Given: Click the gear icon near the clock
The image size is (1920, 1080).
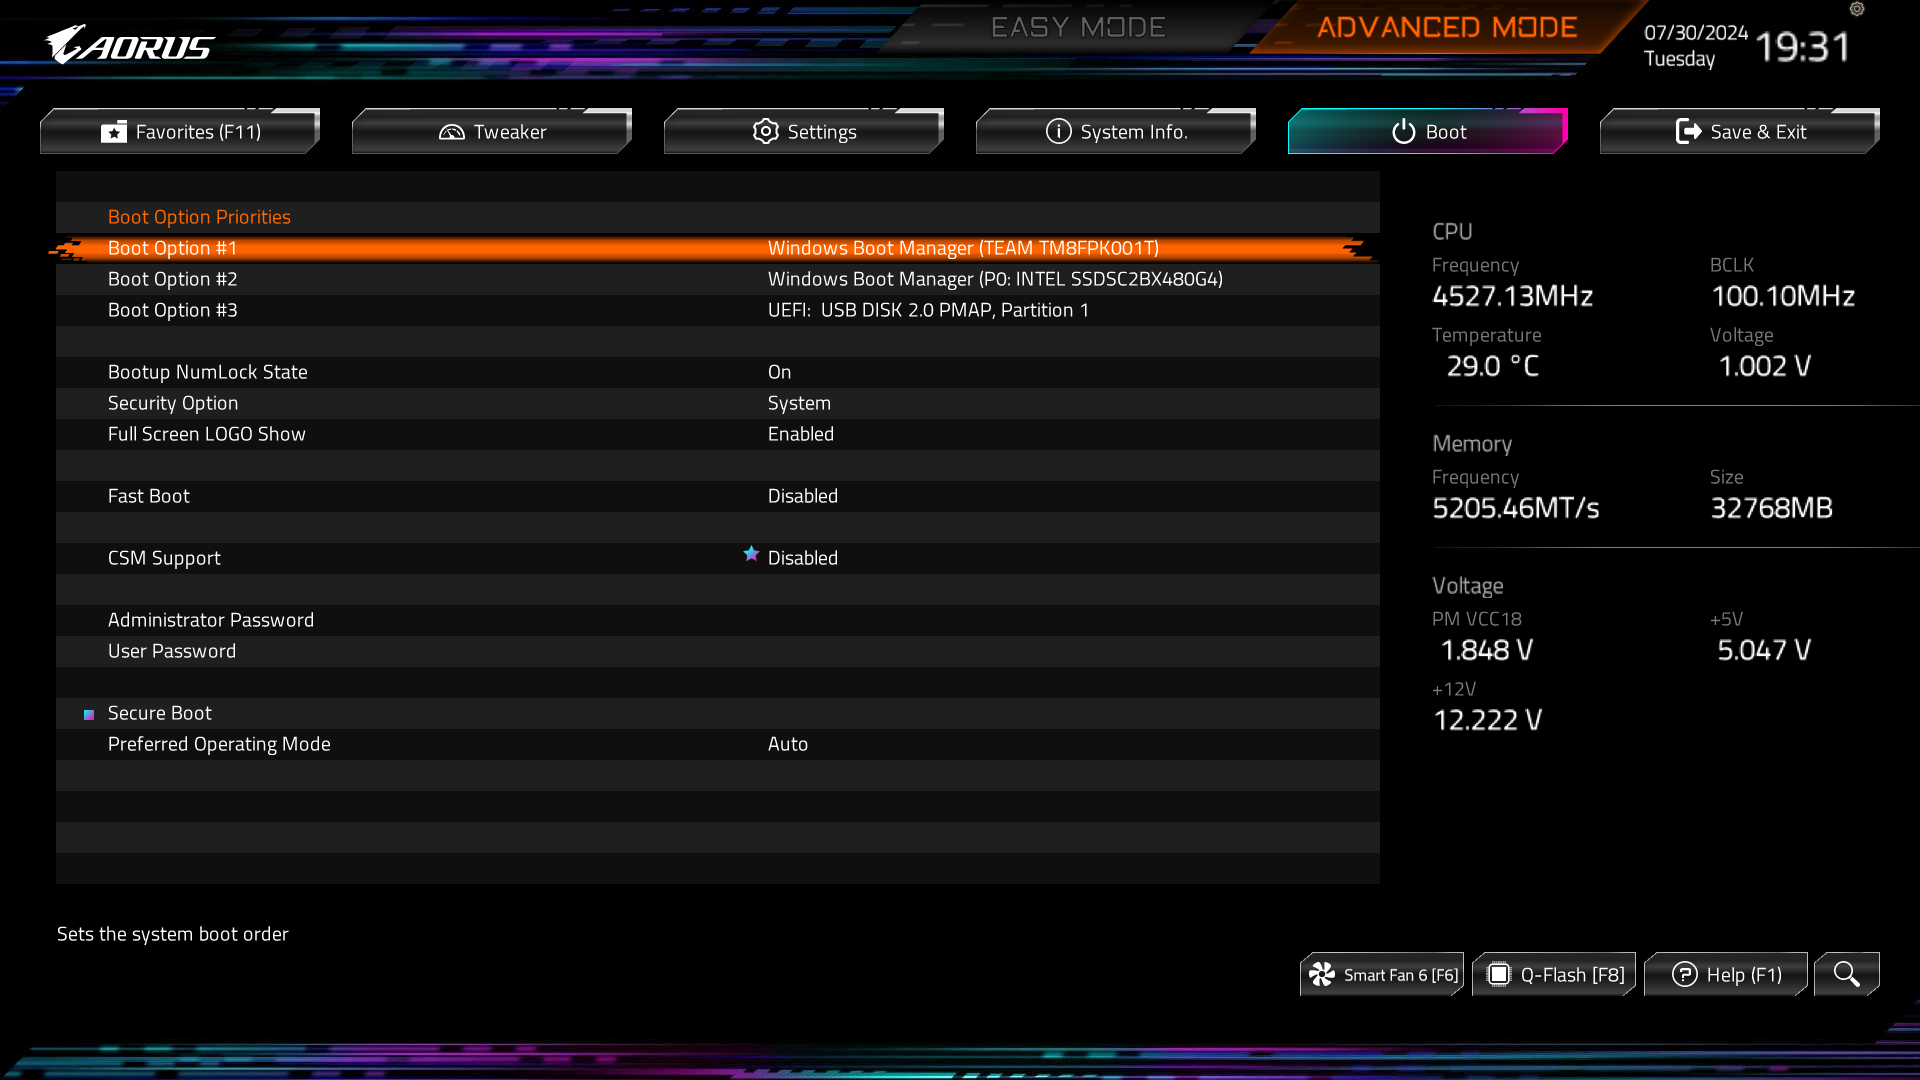Looking at the screenshot, I should click(x=1857, y=9).
